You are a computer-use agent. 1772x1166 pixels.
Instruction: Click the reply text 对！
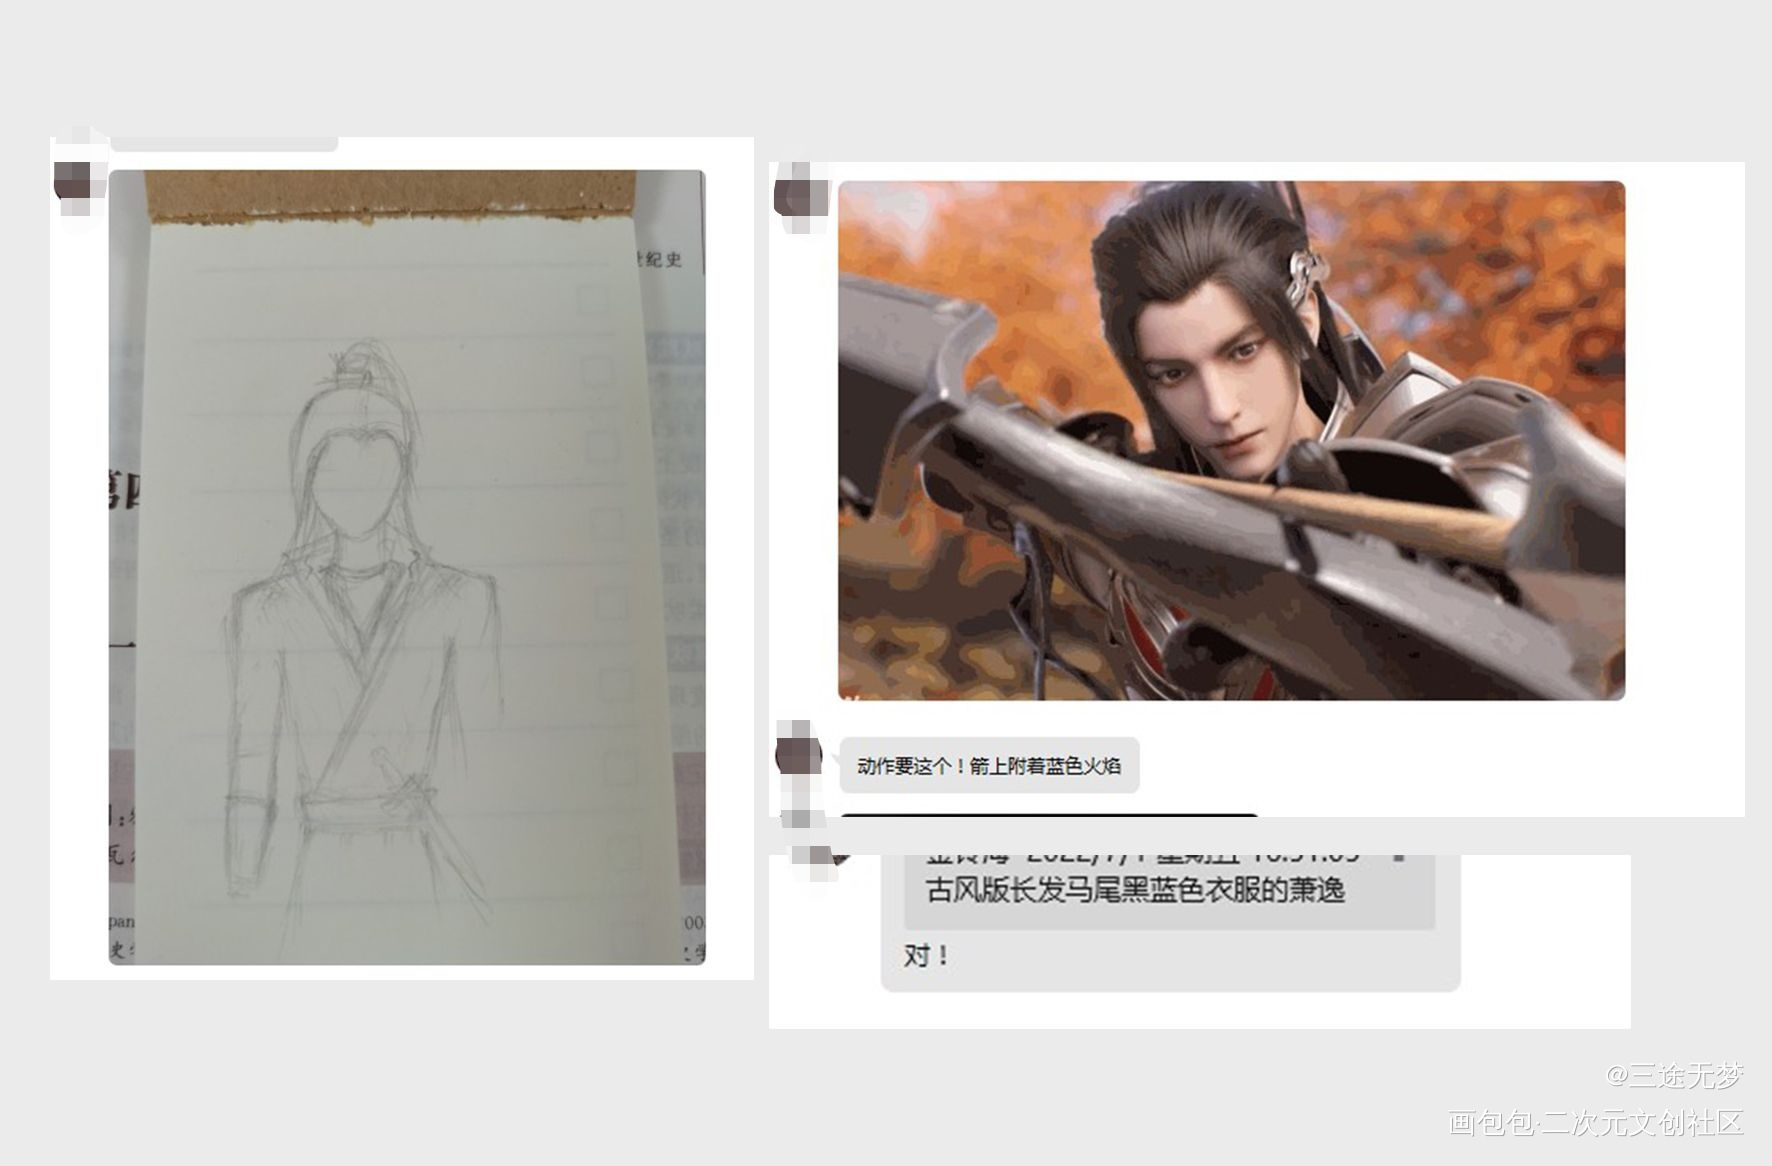(x=926, y=956)
